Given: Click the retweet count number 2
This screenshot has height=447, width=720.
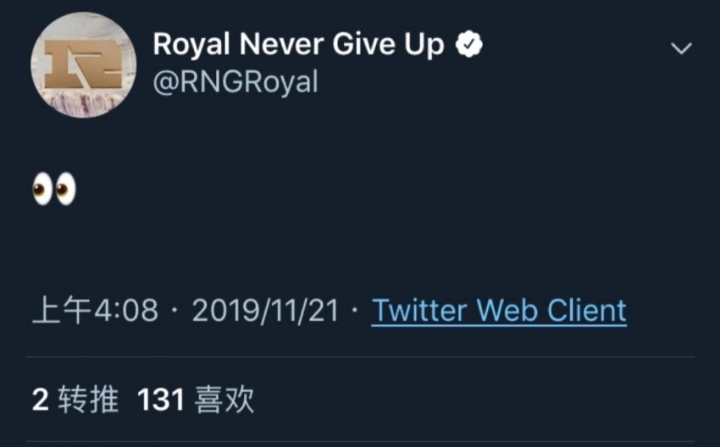Looking at the screenshot, I should (40, 400).
